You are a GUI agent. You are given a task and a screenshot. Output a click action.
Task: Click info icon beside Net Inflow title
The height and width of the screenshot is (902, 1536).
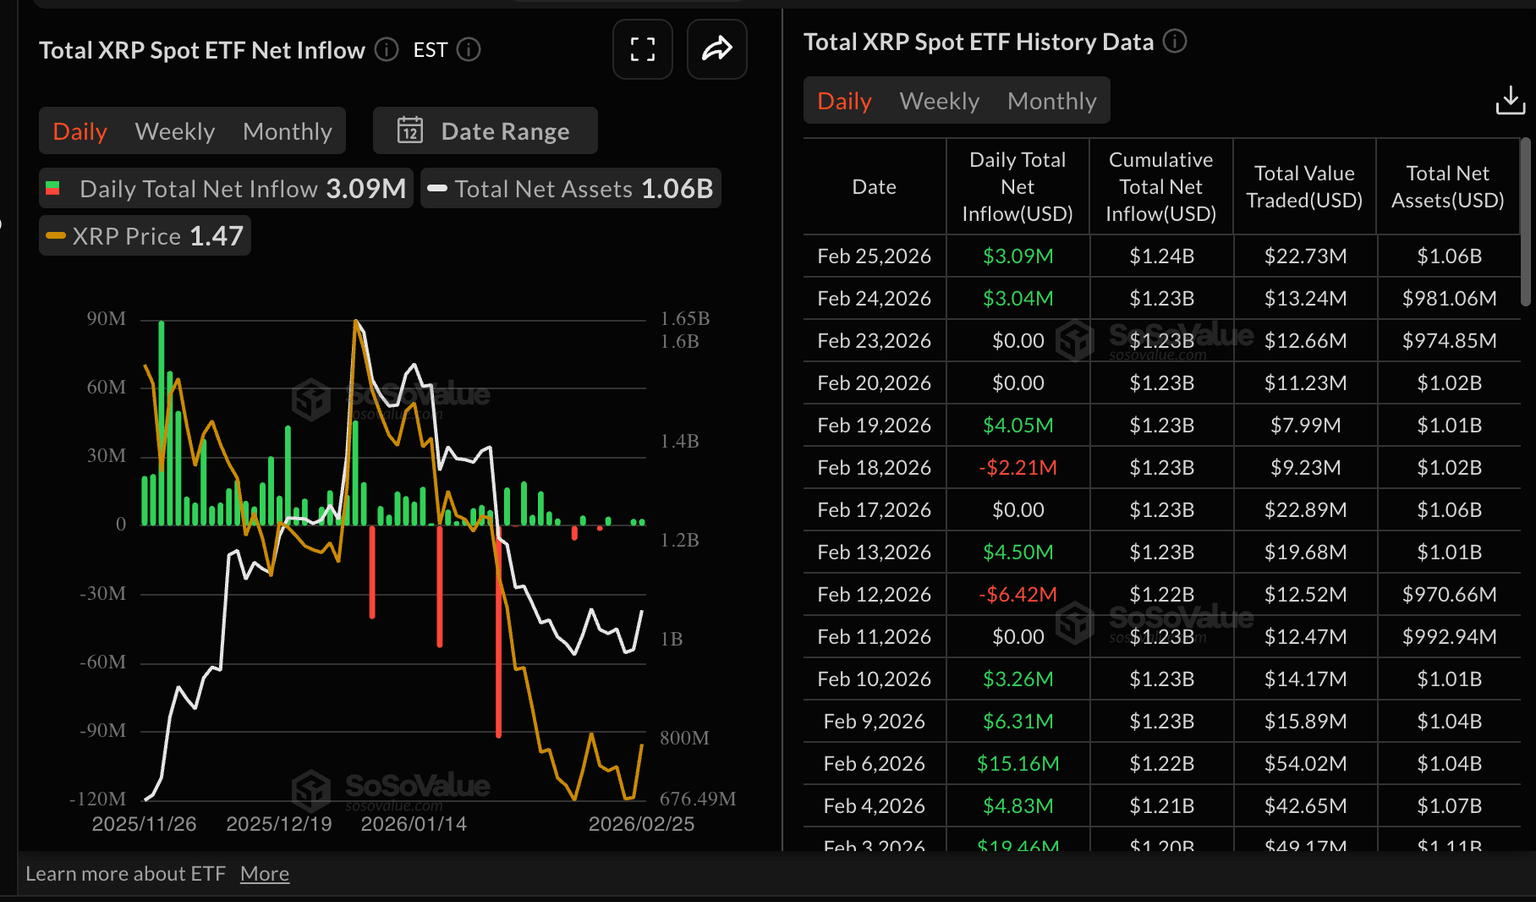click(387, 49)
